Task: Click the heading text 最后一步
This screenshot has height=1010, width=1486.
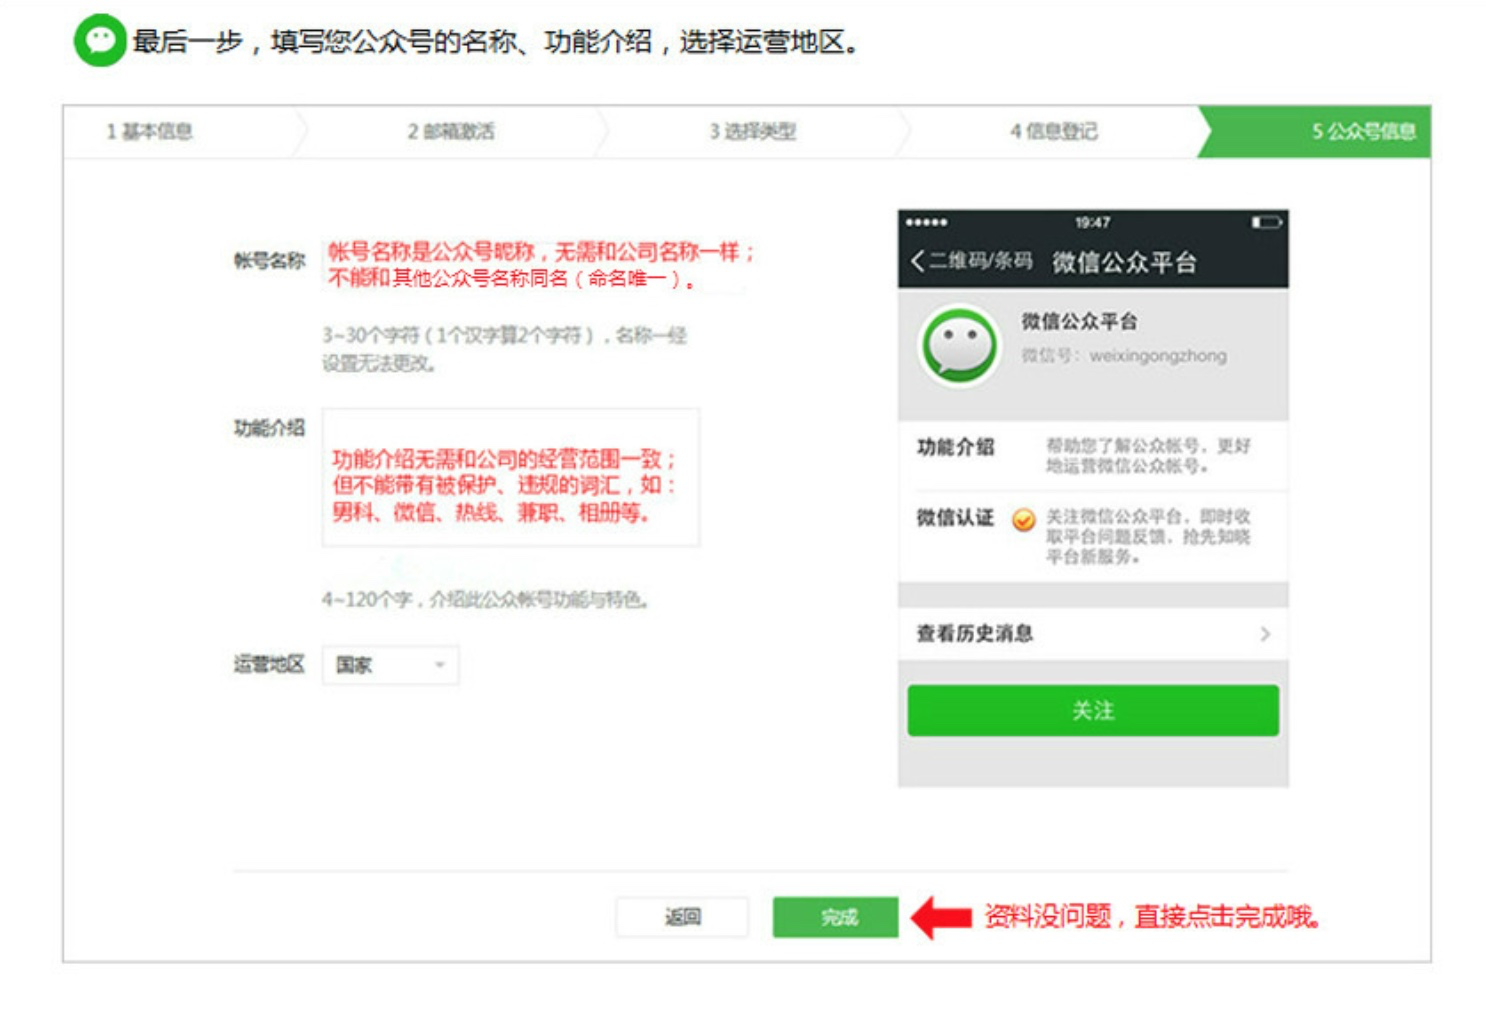Action: point(187,42)
